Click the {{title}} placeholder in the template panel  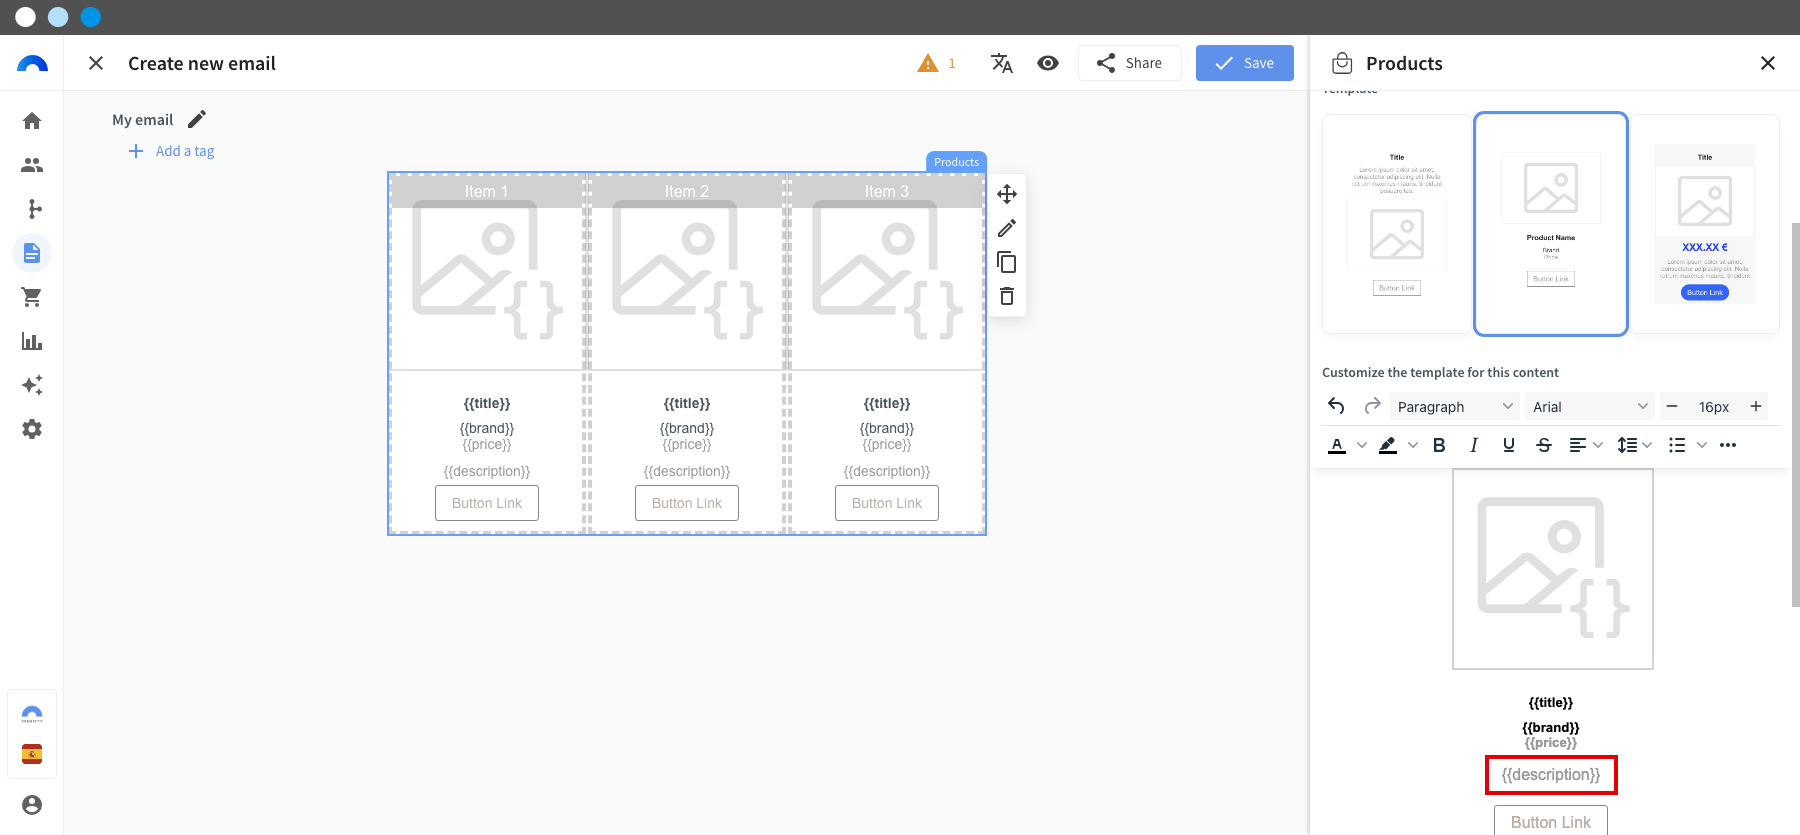point(1551,703)
